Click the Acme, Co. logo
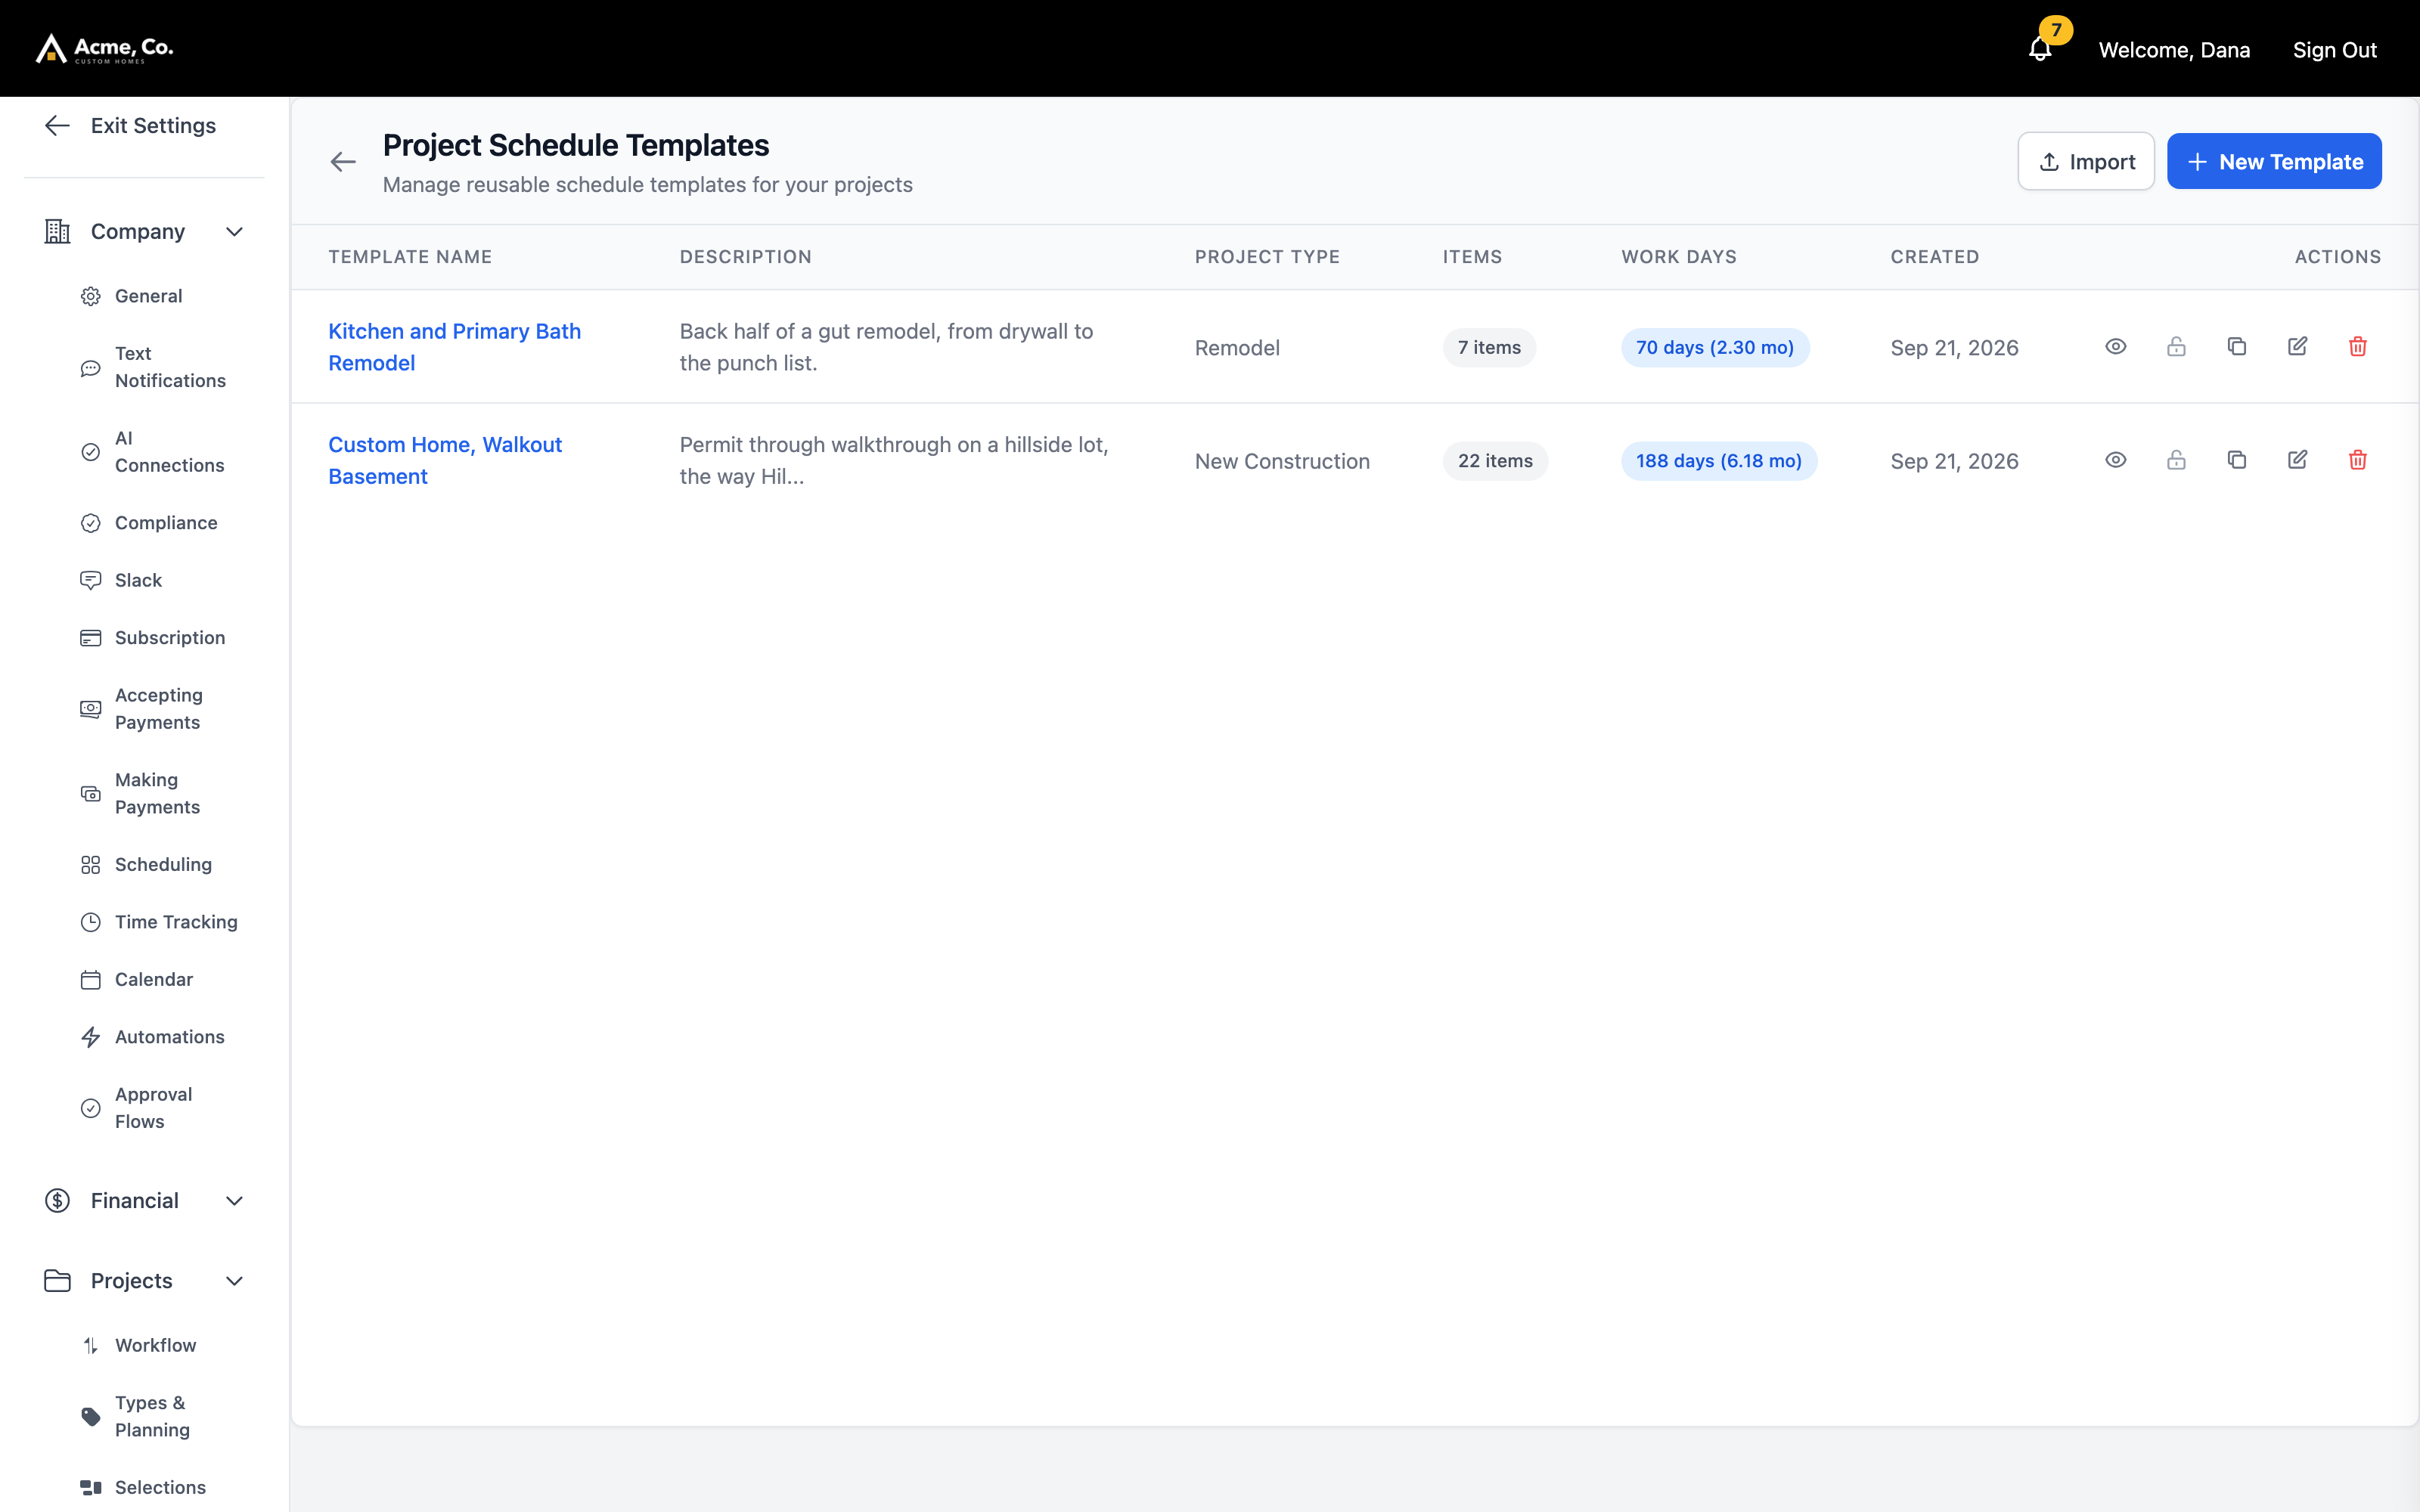 (104, 49)
